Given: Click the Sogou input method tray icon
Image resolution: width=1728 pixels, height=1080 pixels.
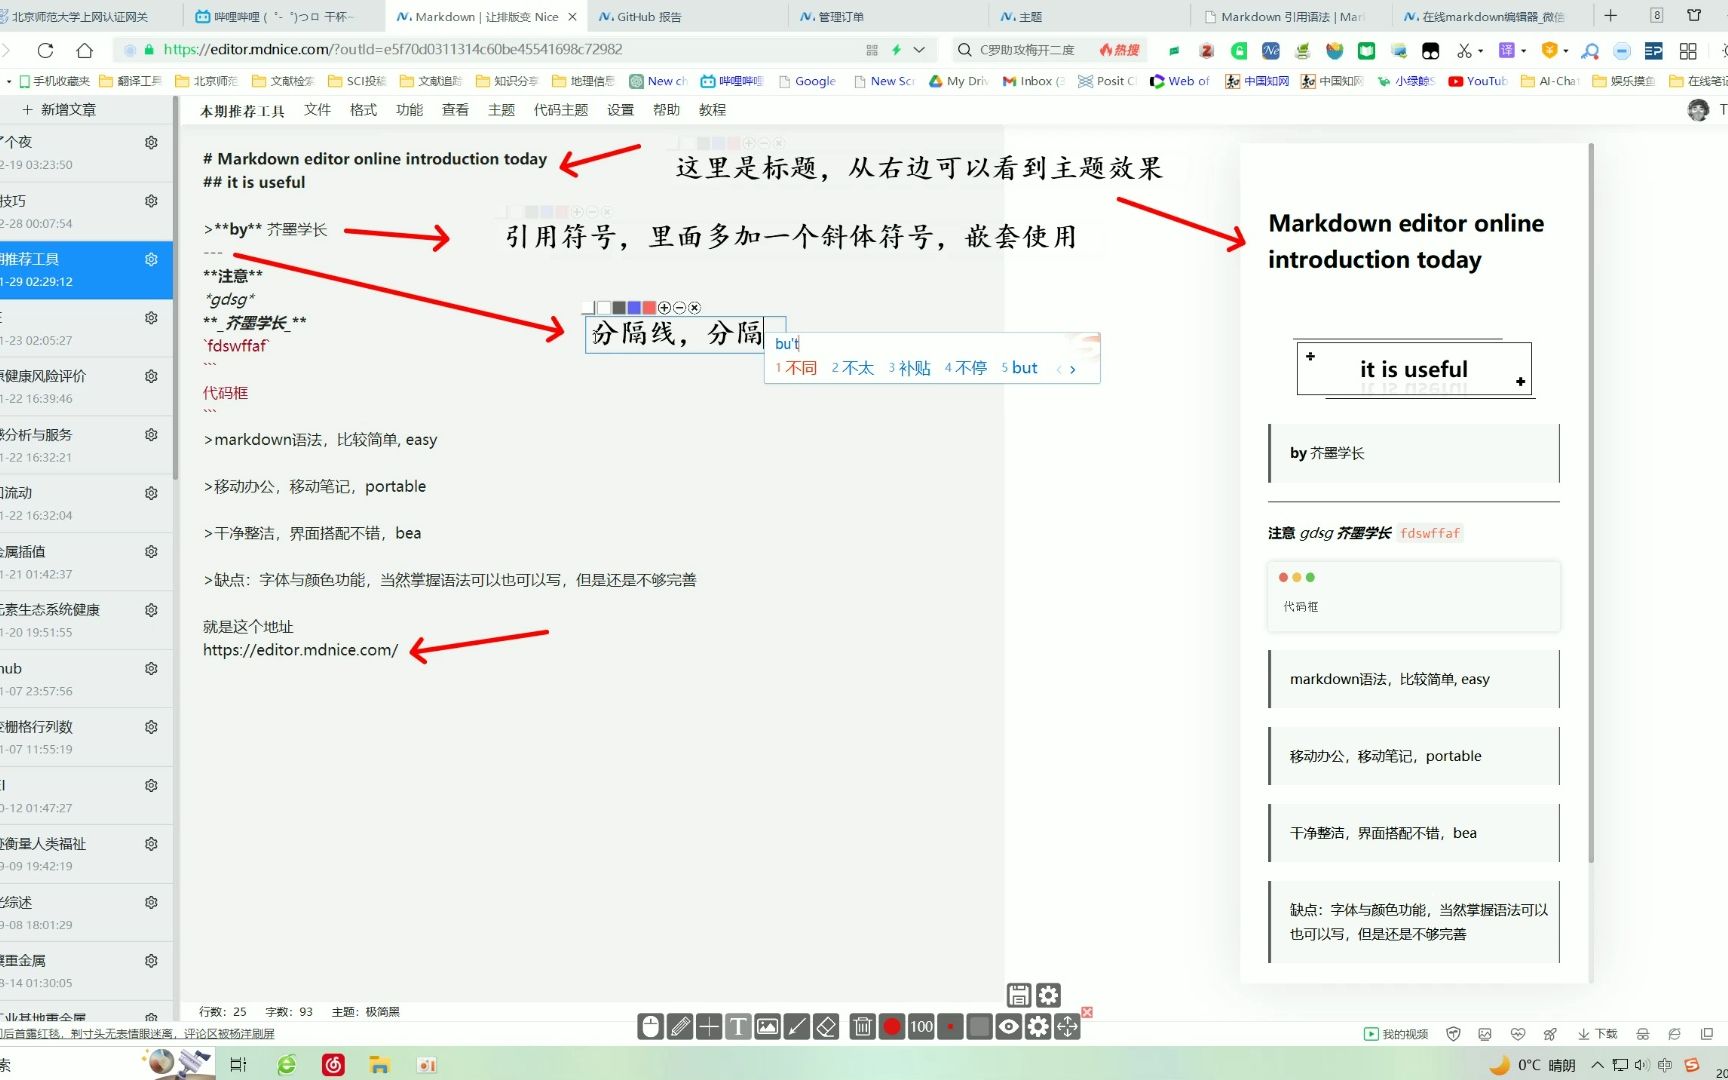Looking at the screenshot, I should (1692, 1065).
